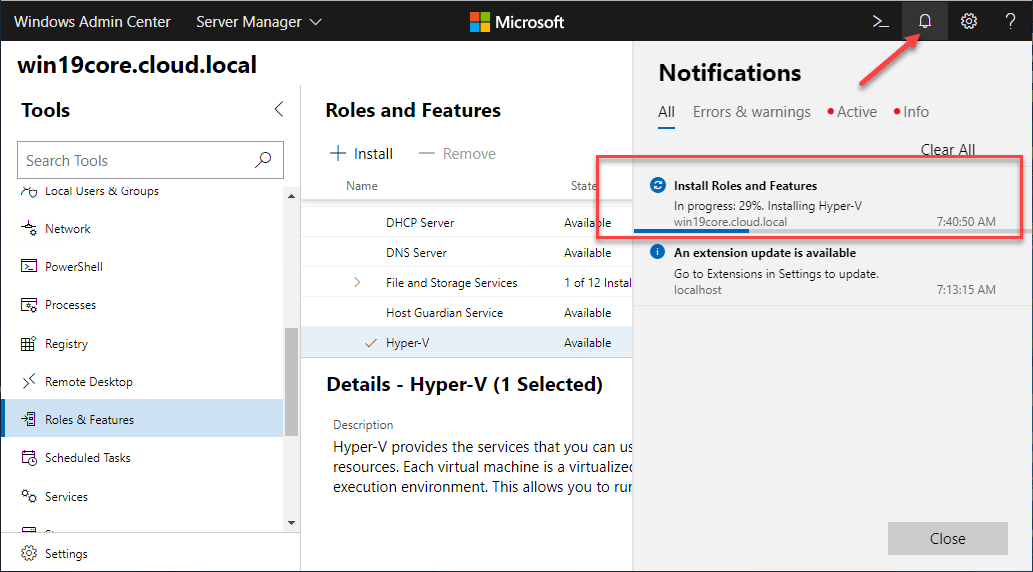Viewport: 1033px width, 572px height.
Task: Switch to Errors & warnings tab
Action: 752,112
